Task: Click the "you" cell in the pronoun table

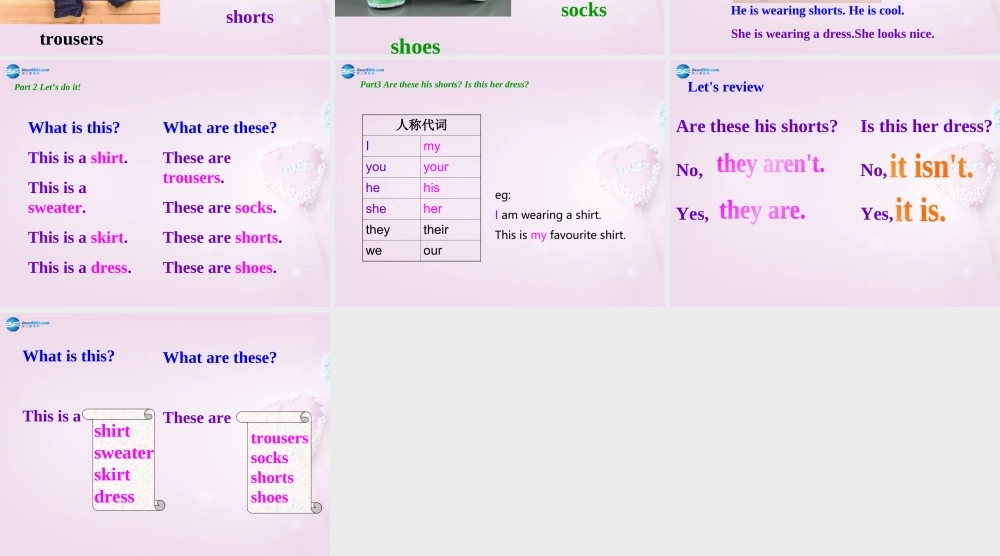Action: pos(392,167)
